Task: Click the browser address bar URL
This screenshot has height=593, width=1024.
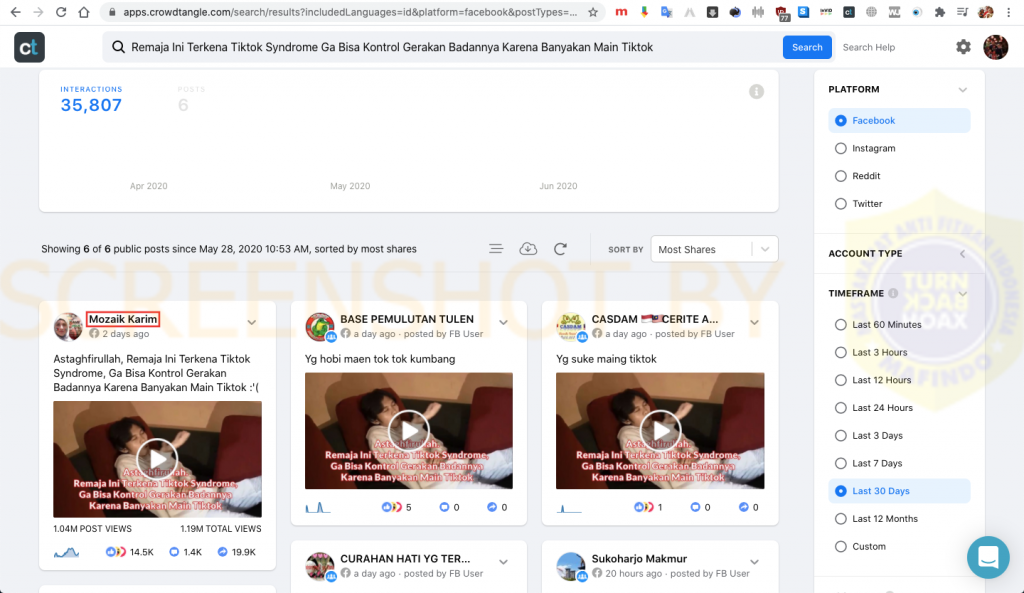Action: pyautogui.click(x=350, y=12)
